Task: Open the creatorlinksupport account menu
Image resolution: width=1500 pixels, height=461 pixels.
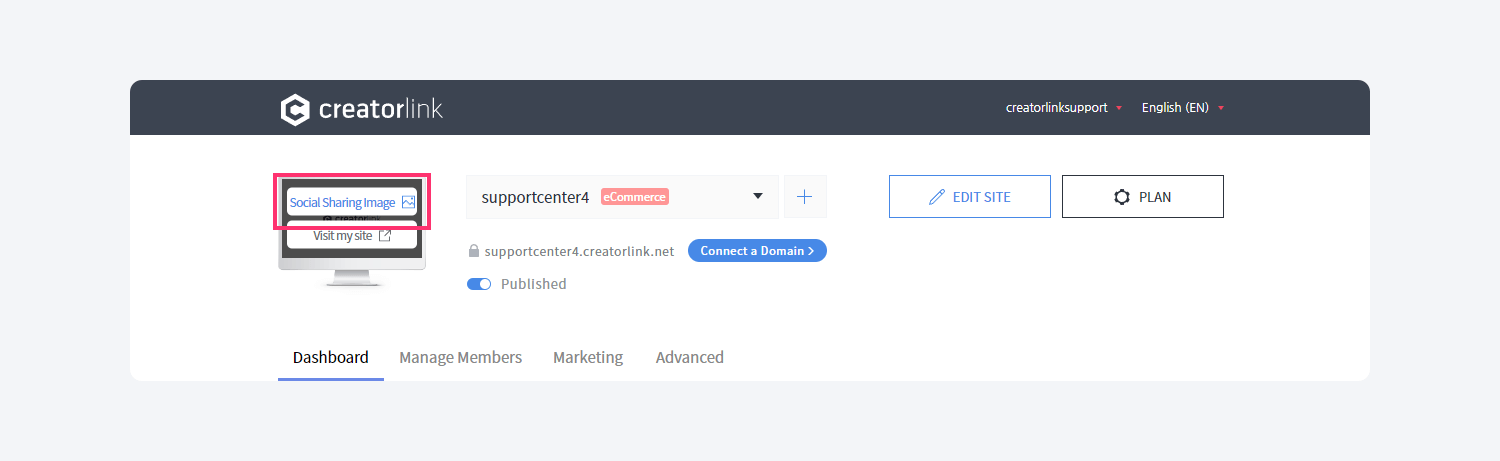Action: 1064,107
